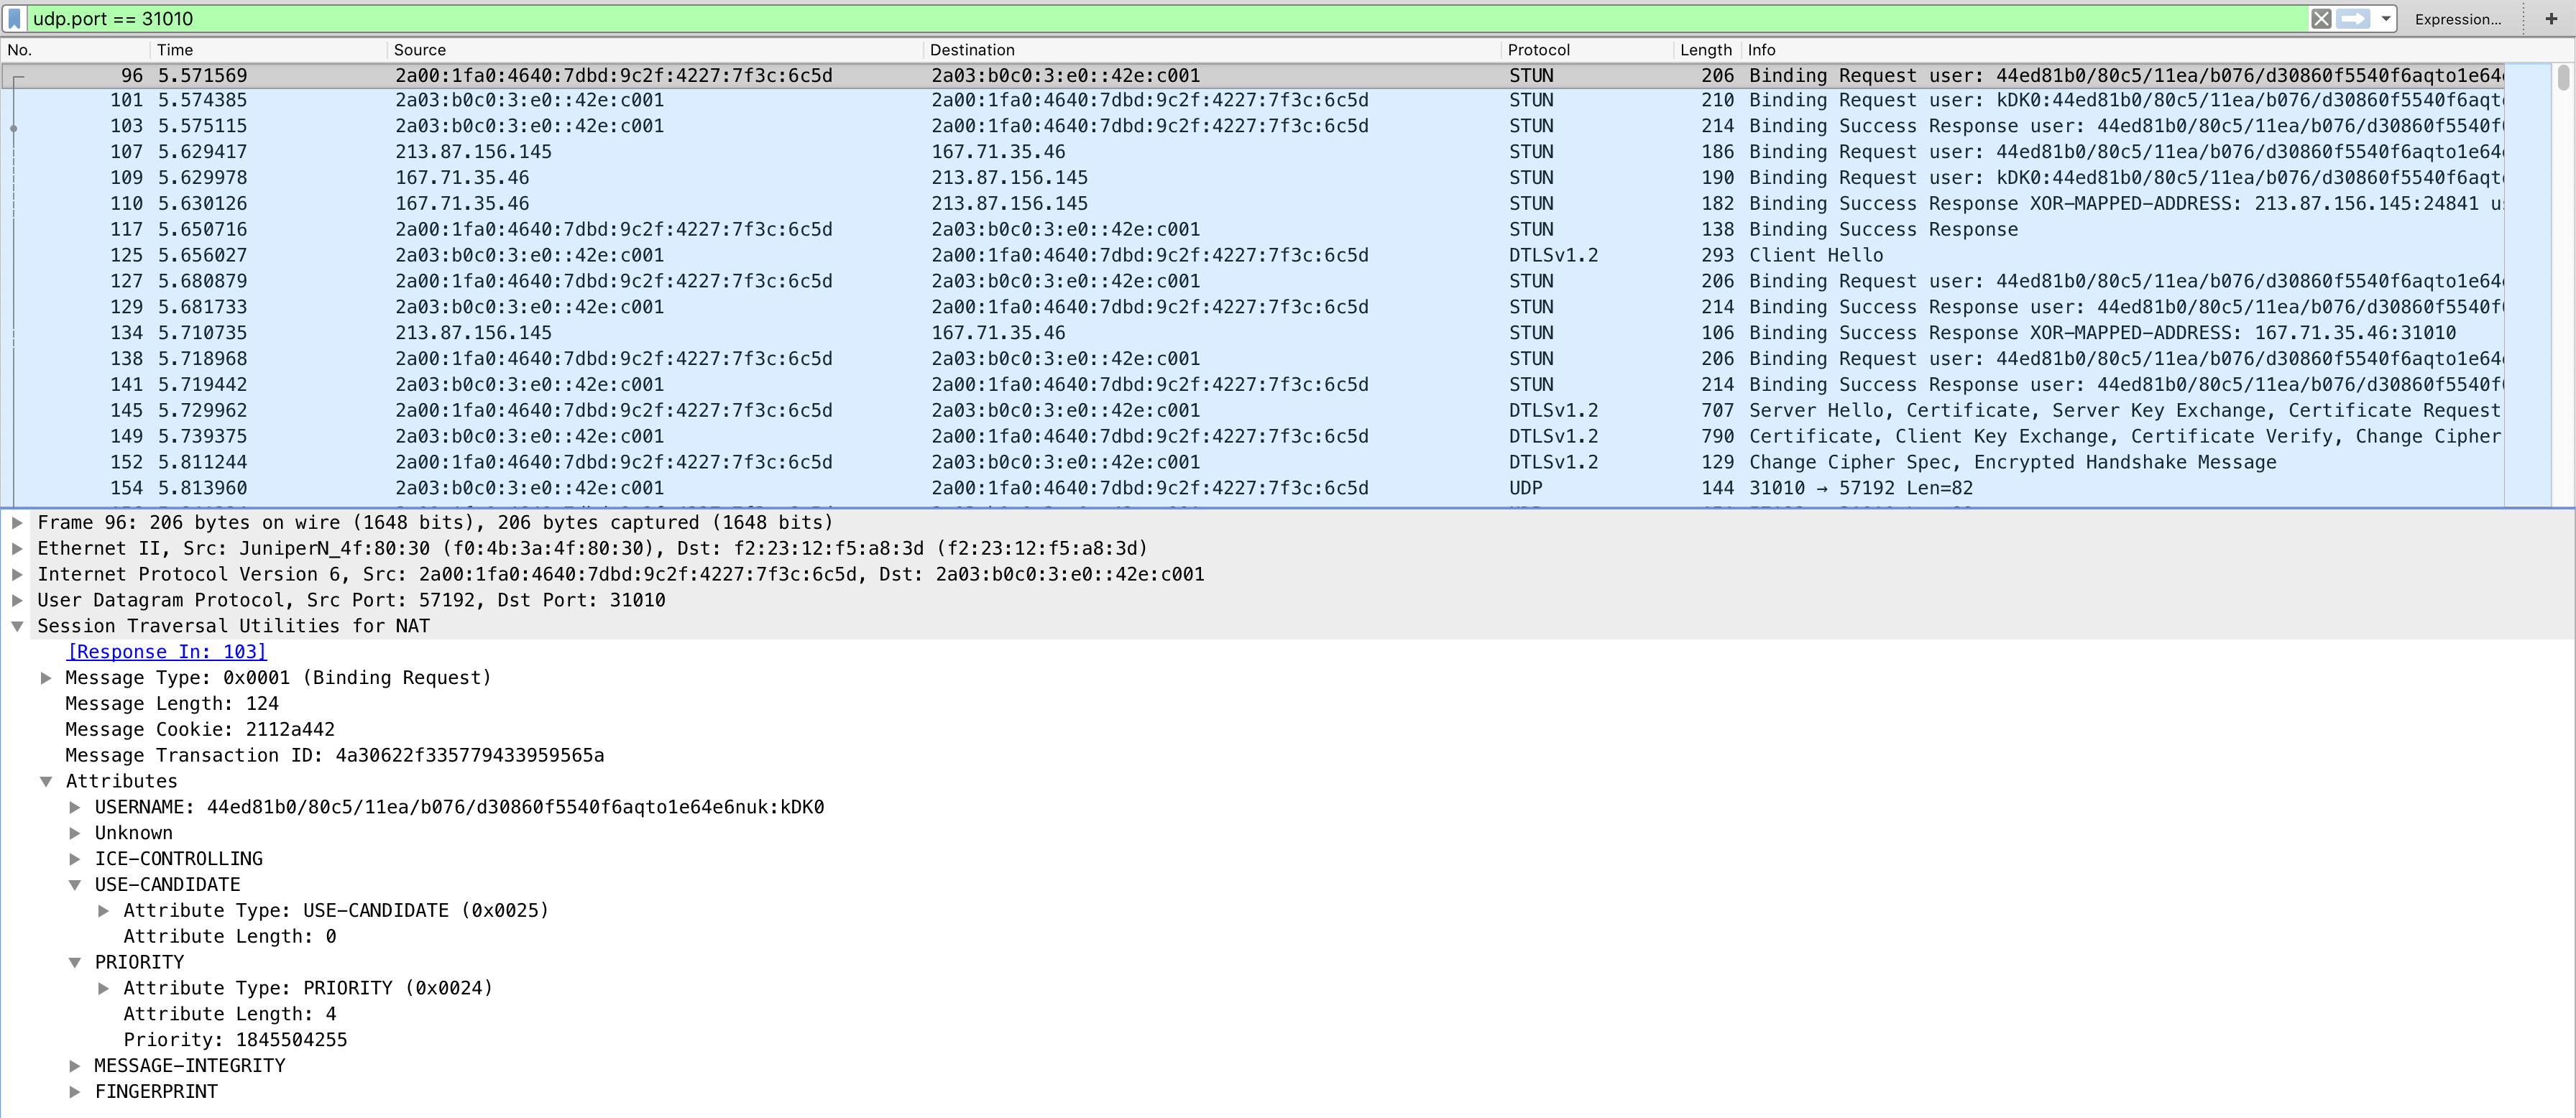This screenshot has width=2576, height=1118.
Task: Clear the display filter with X icon
Action: (x=2321, y=19)
